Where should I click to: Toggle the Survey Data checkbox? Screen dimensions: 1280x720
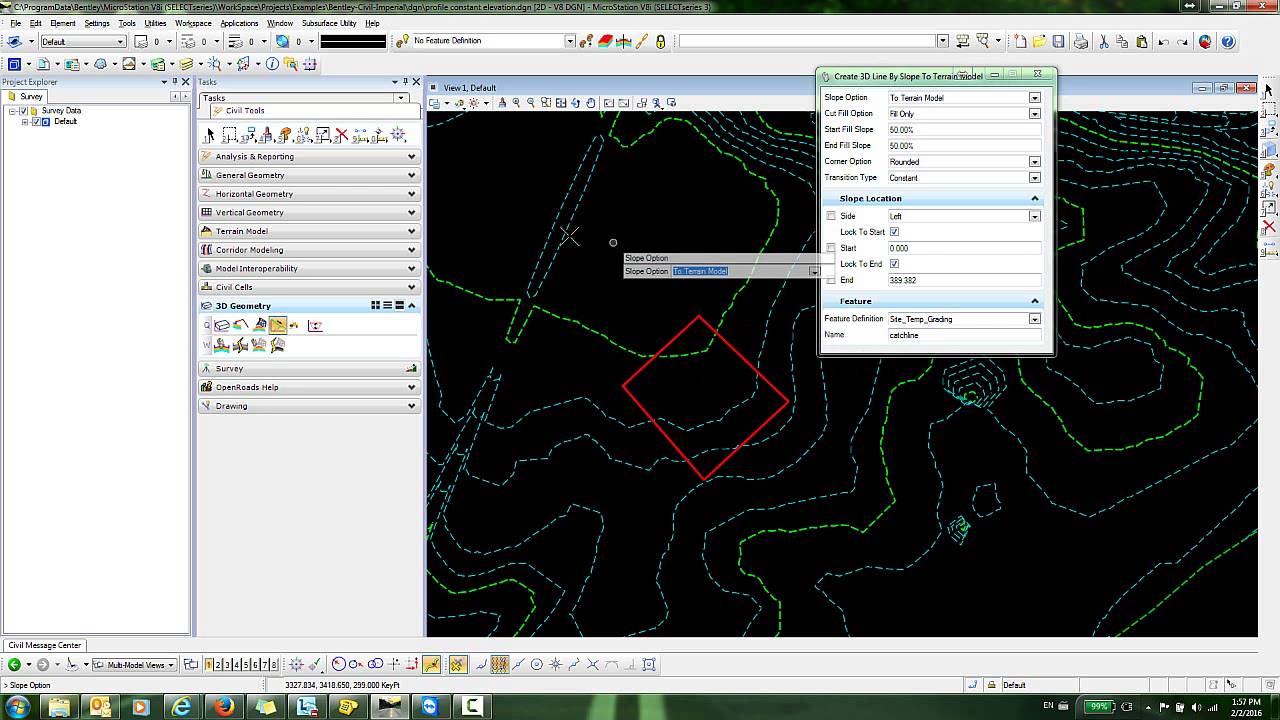[24, 111]
